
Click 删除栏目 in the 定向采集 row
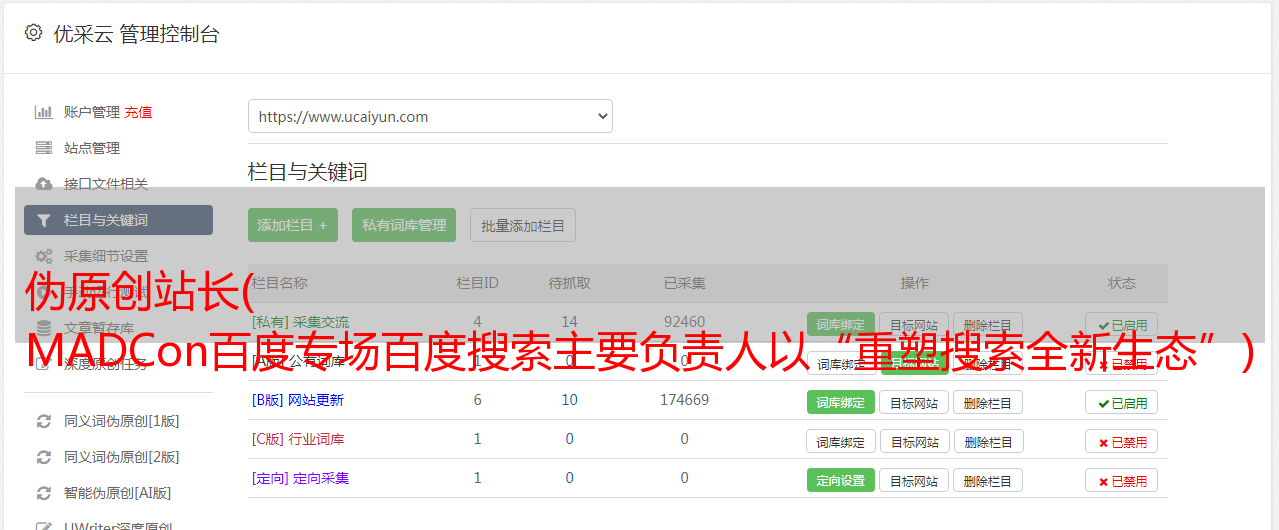[988, 480]
